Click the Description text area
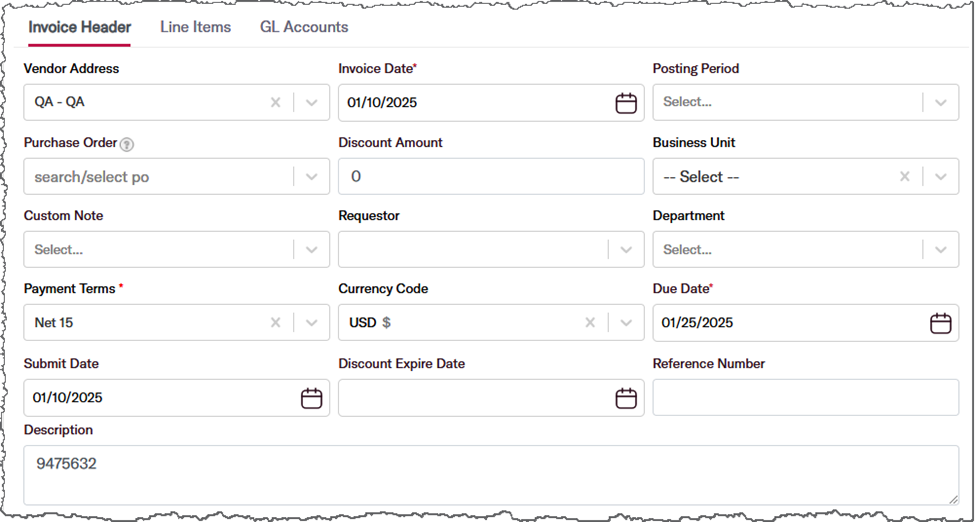The image size is (975, 522). [x=491, y=475]
